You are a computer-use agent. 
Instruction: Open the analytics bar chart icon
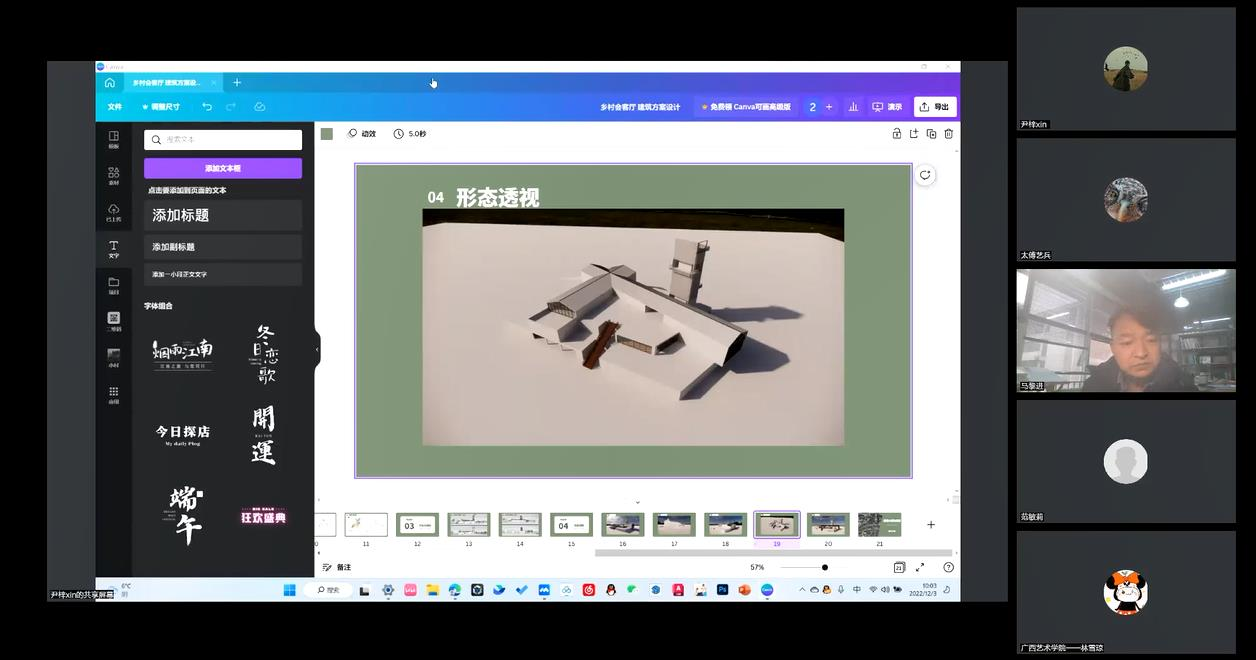[x=853, y=107]
